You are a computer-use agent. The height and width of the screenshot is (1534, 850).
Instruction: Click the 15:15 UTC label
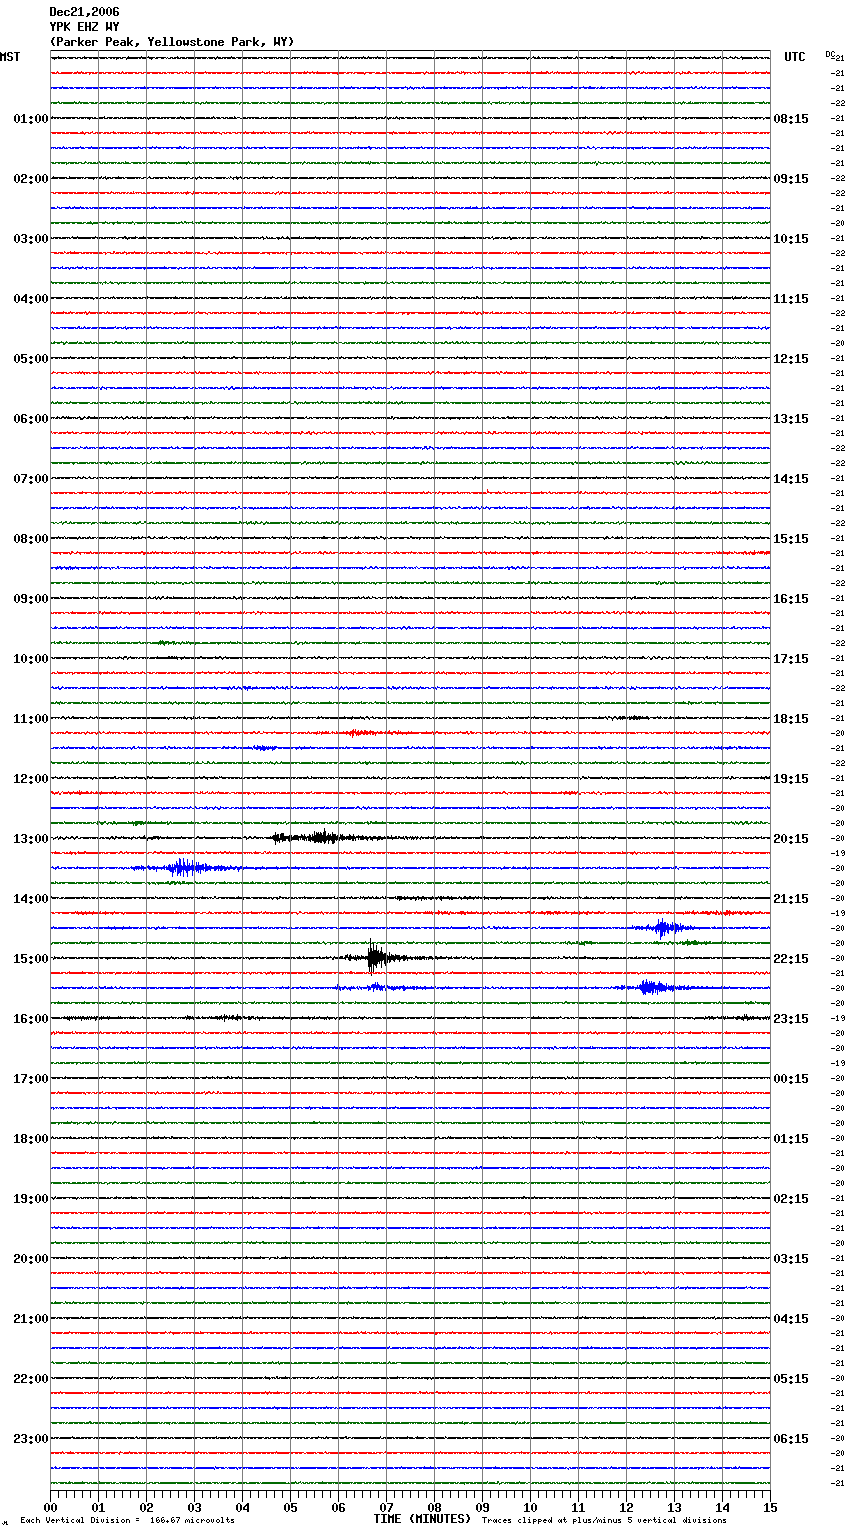click(x=791, y=539)
